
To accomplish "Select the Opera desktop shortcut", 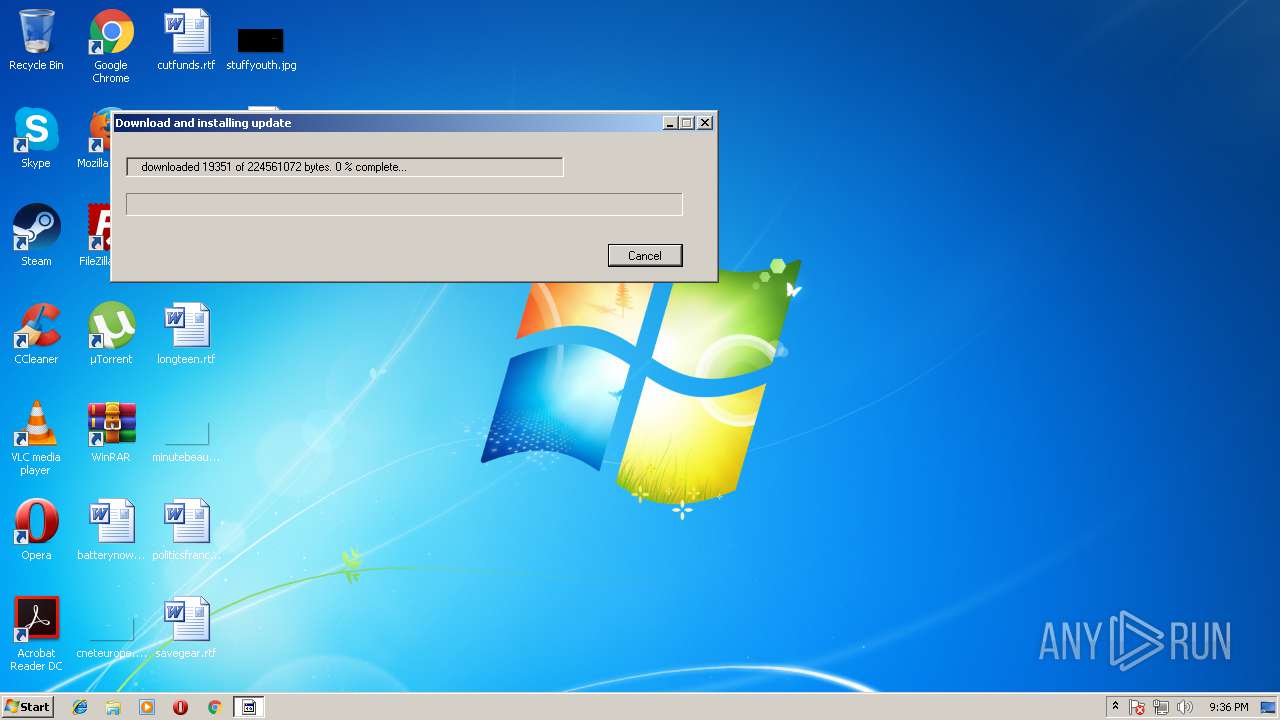I will [x=36, y=530].
